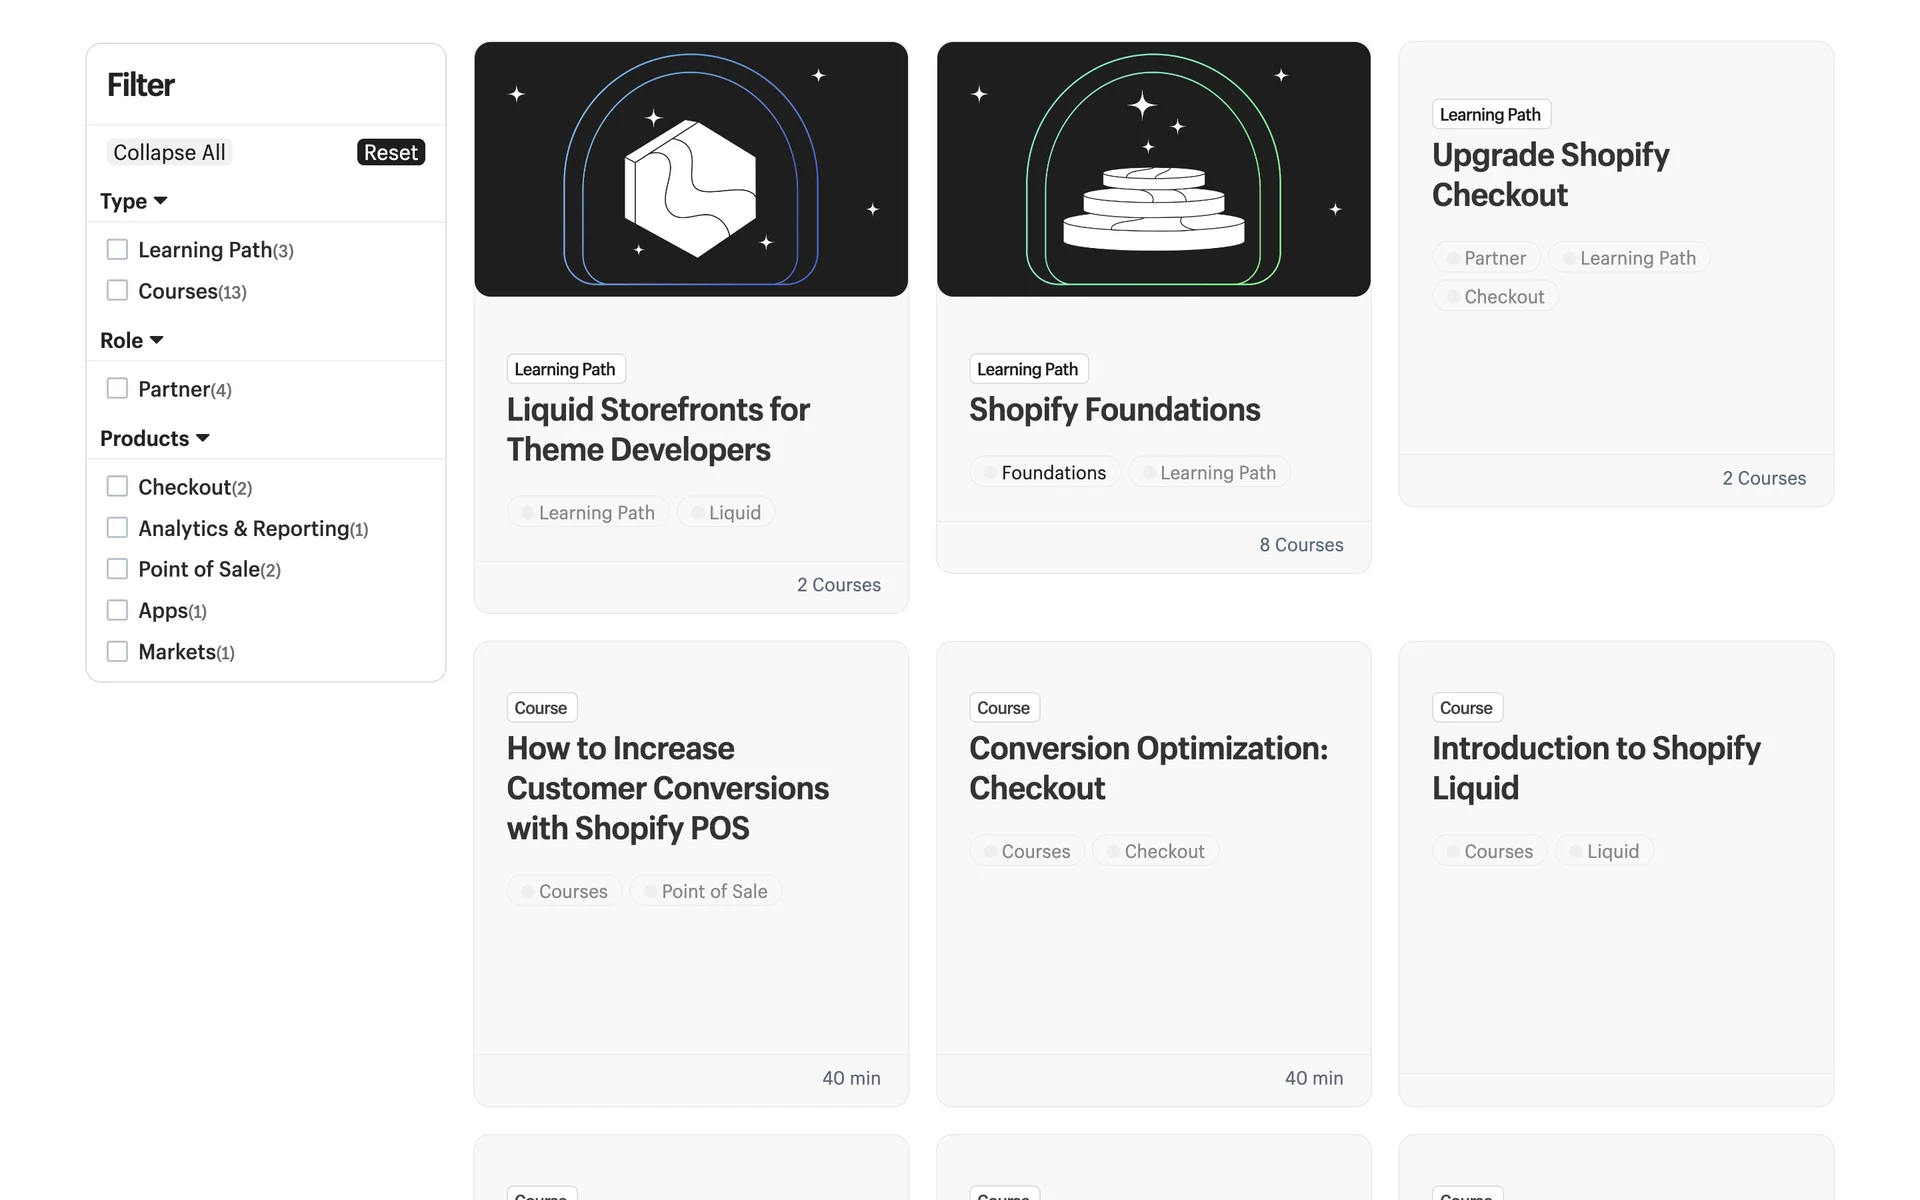Check the Learning Path filter checkbox
This screenshot has height=1200, width=1920.
[117, 249]
